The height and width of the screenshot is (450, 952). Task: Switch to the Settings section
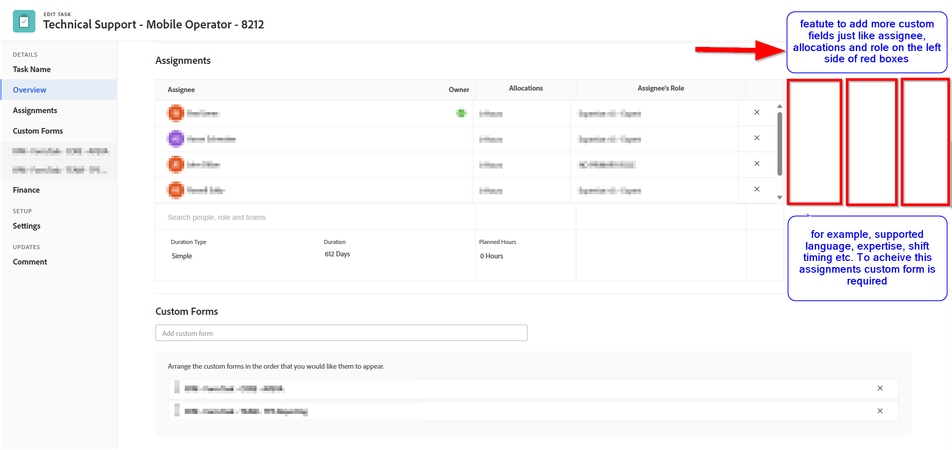(x=27, y=226)
